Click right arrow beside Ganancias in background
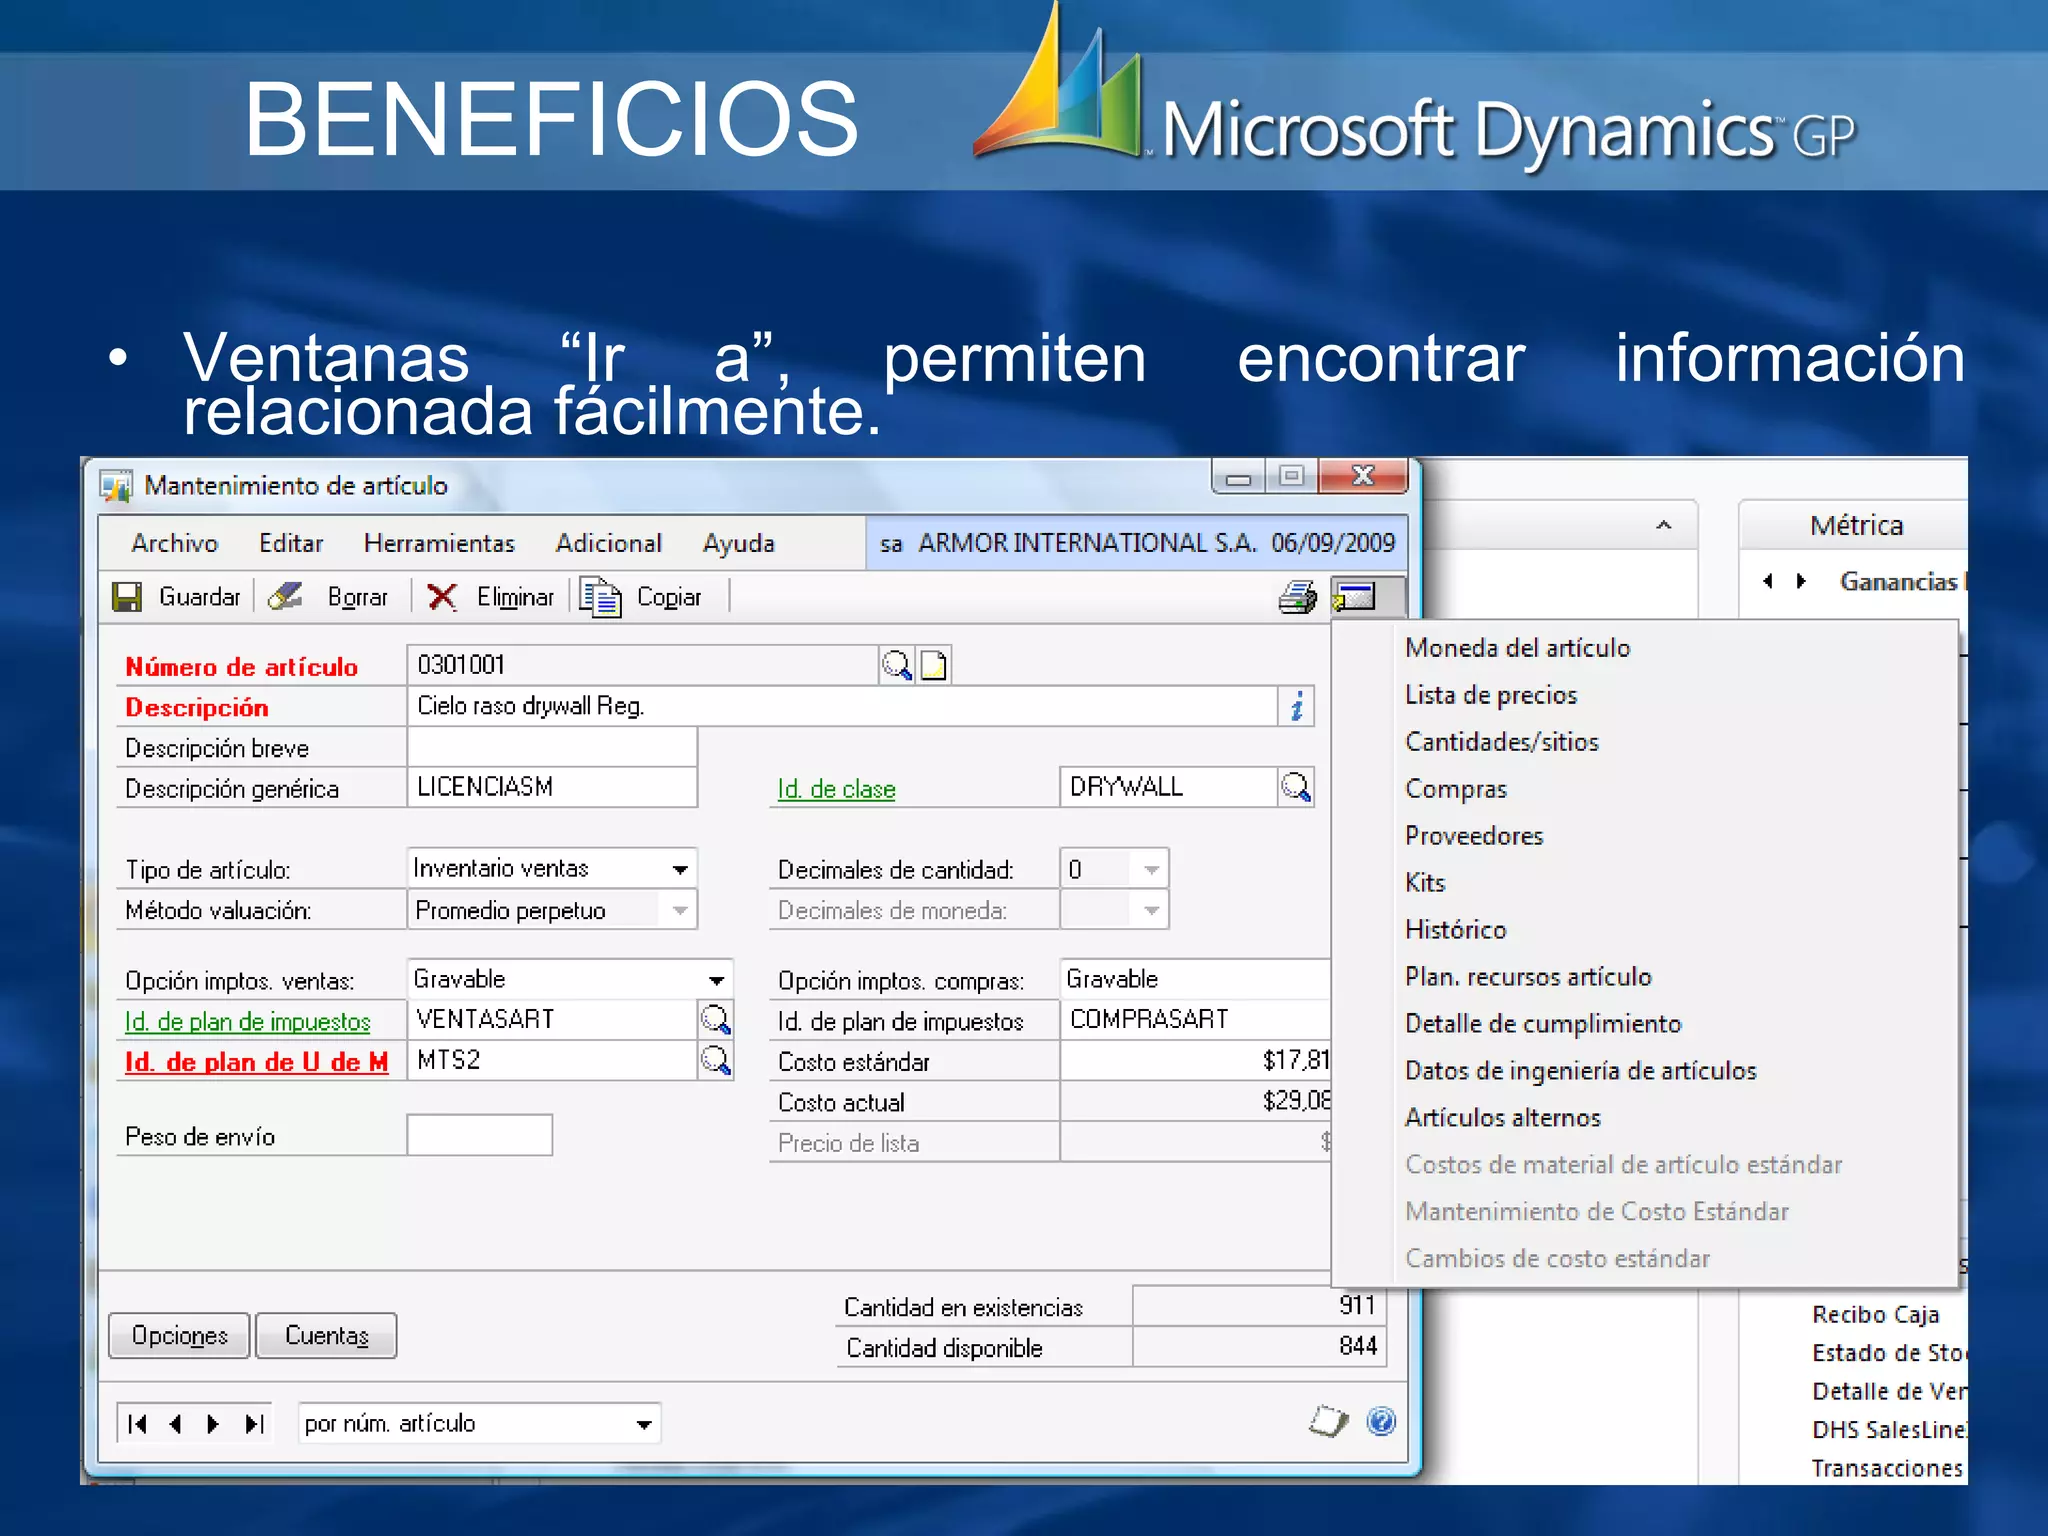Image resolution: width=2048 pixels, height=1536 pixels. coord(1801,581)
